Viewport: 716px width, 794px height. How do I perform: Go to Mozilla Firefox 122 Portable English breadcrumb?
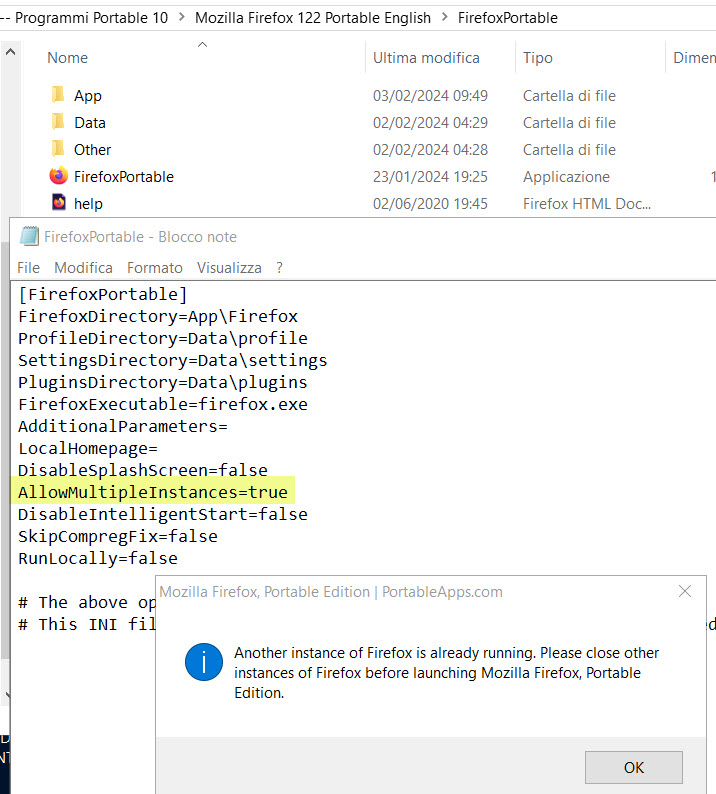[312, 18]
